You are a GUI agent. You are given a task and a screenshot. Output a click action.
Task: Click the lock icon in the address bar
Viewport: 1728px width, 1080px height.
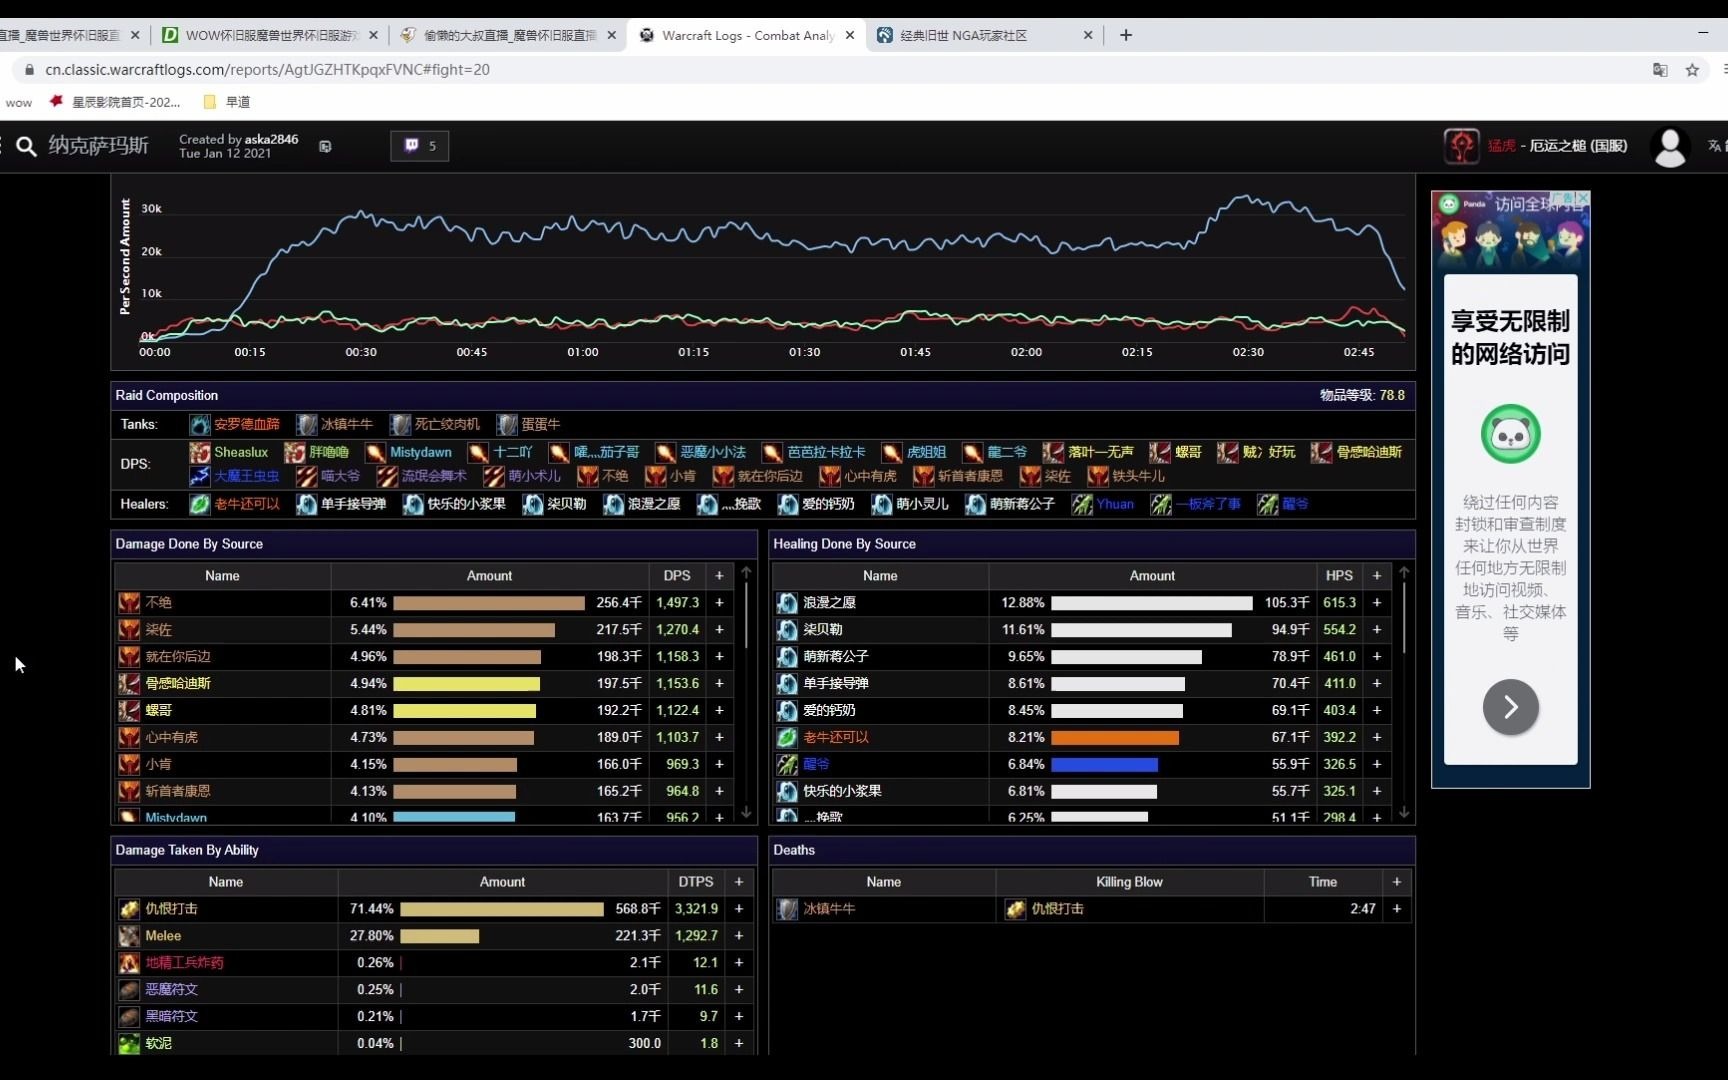point(29,70)
